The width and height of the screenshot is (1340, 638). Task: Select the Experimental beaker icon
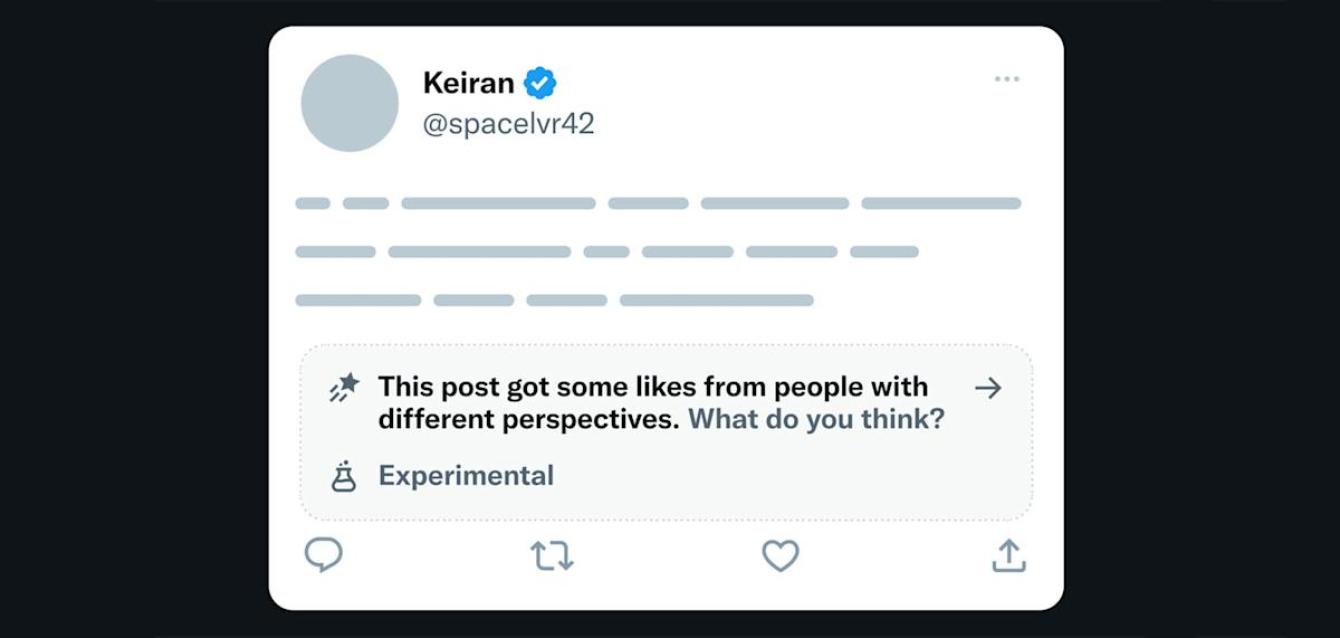[344, 475]
